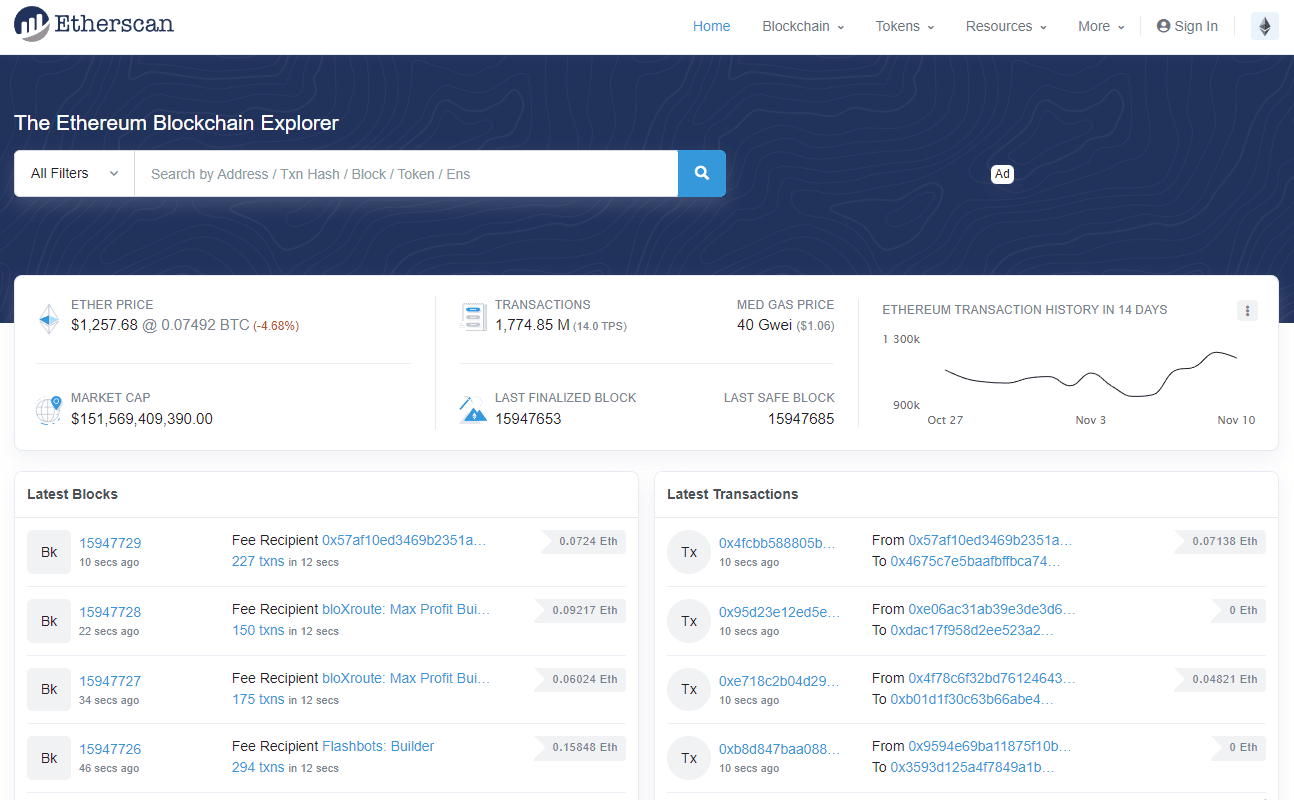Open recipient address 0x3593d125a4f7849a1b
Screen dimensions: 1294x800
point(972,767)
